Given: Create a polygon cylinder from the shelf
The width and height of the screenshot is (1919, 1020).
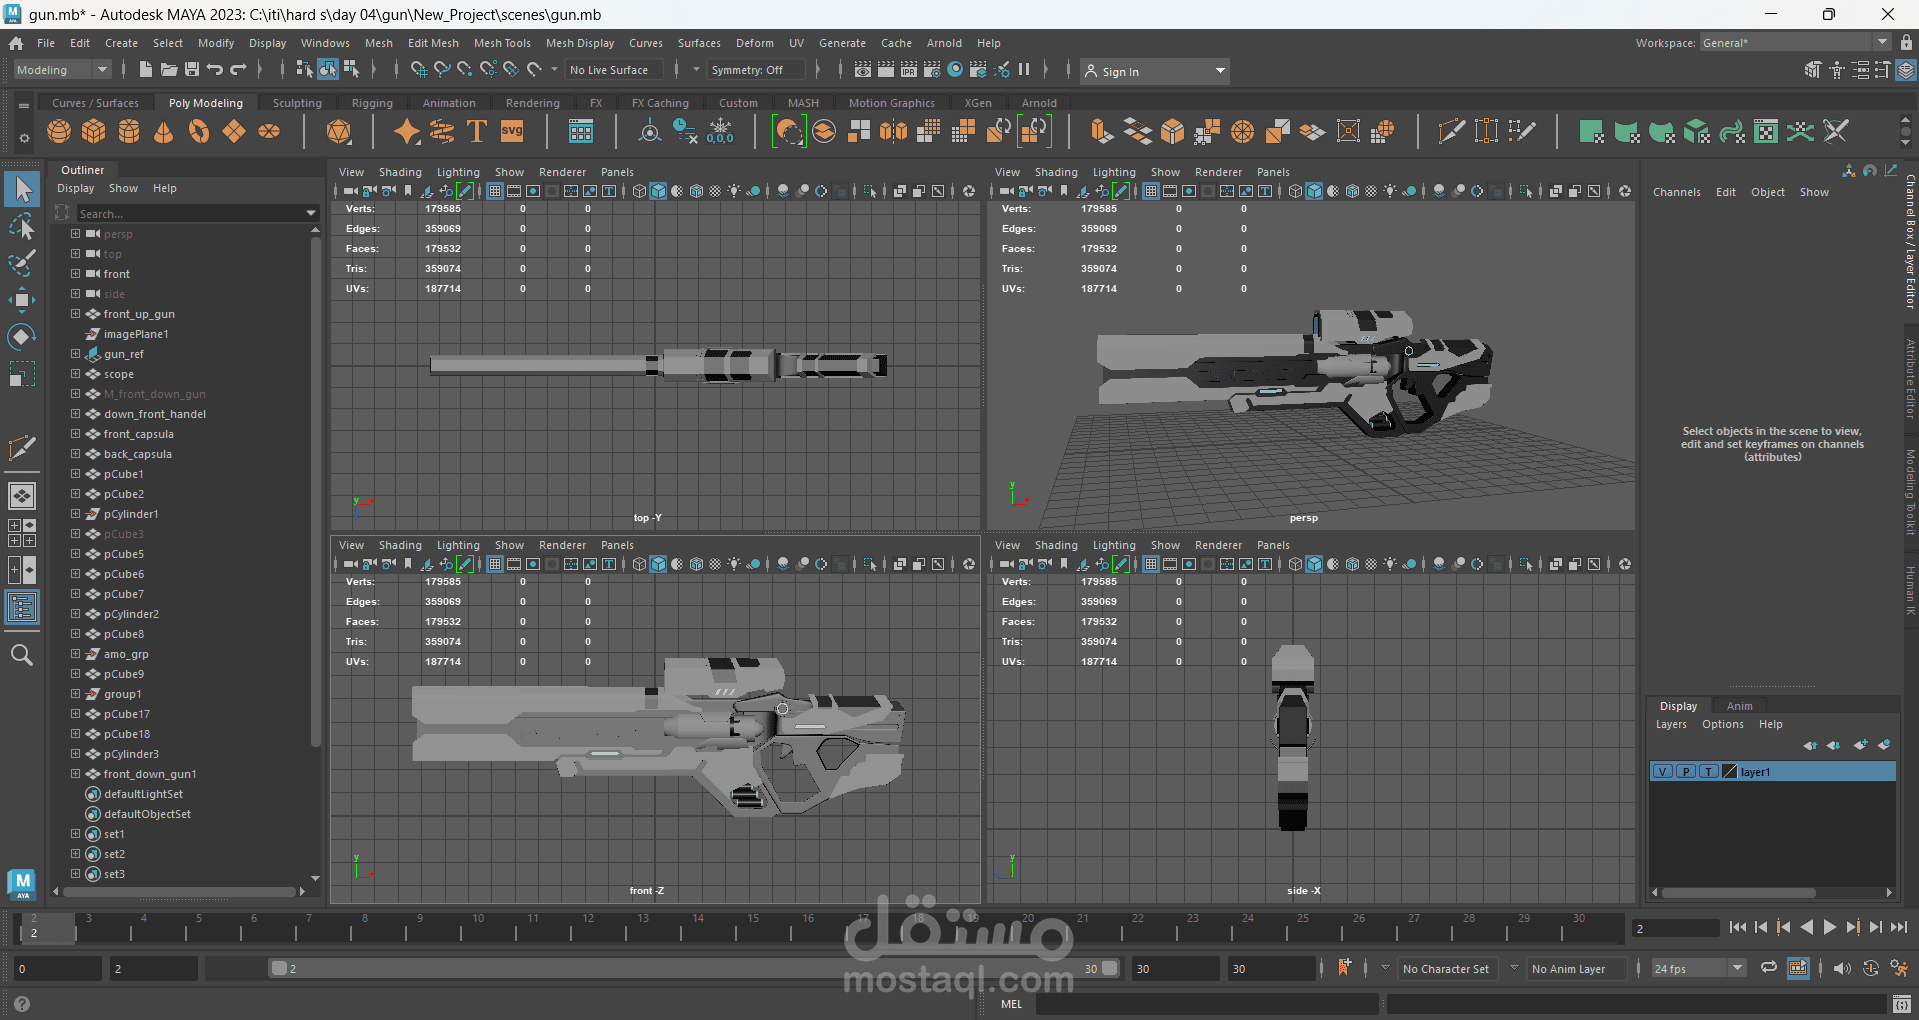Looking at the screenshot, I should (129, 131).
